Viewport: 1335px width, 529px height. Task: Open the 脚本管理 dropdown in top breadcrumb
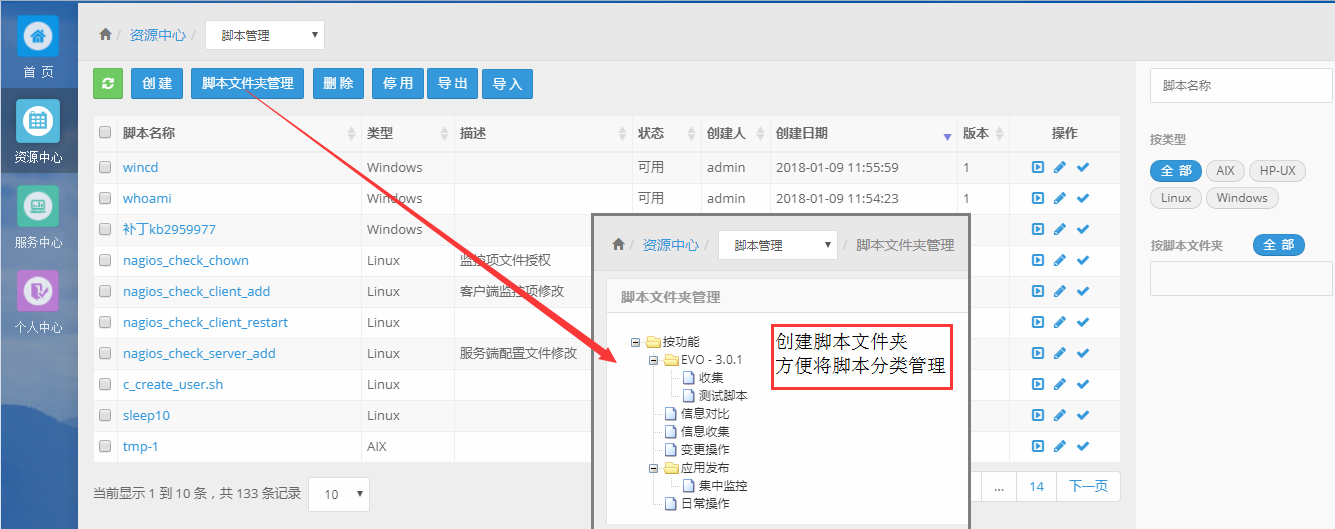click(265, 35)
